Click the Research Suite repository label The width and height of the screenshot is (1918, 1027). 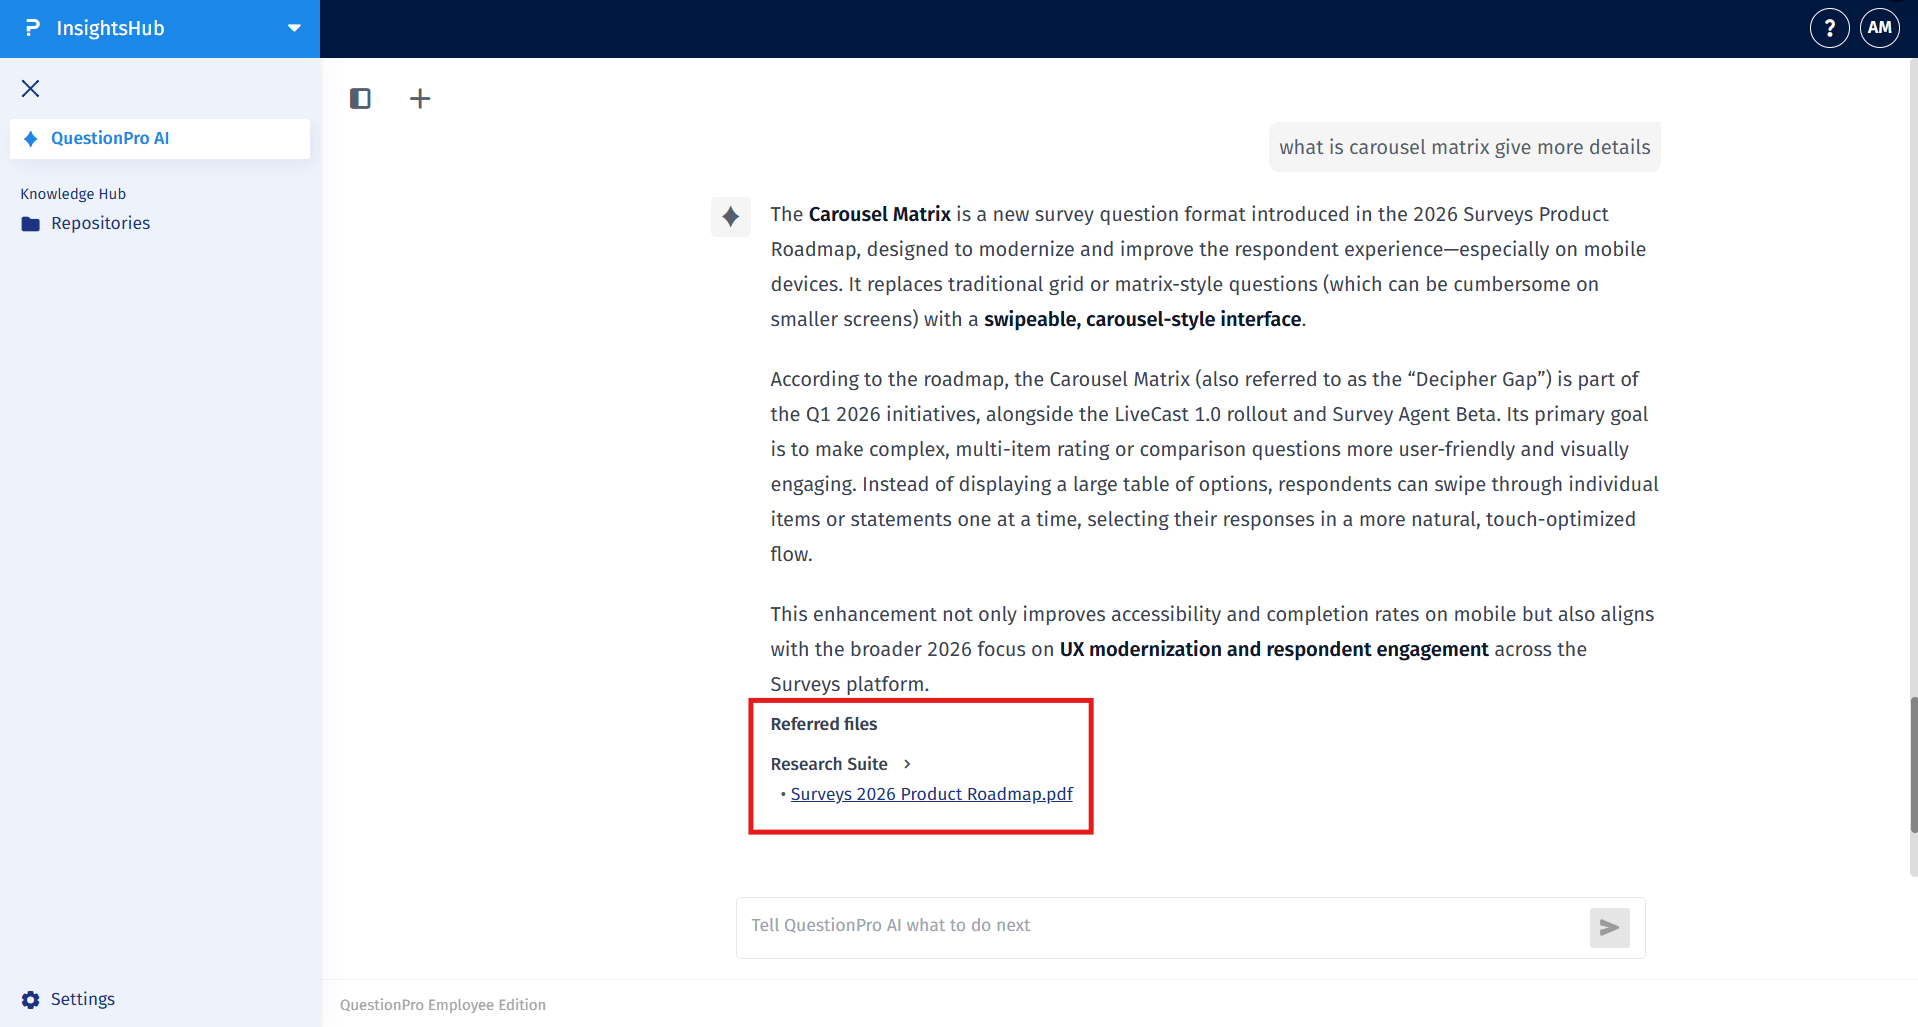click(829, 764)
